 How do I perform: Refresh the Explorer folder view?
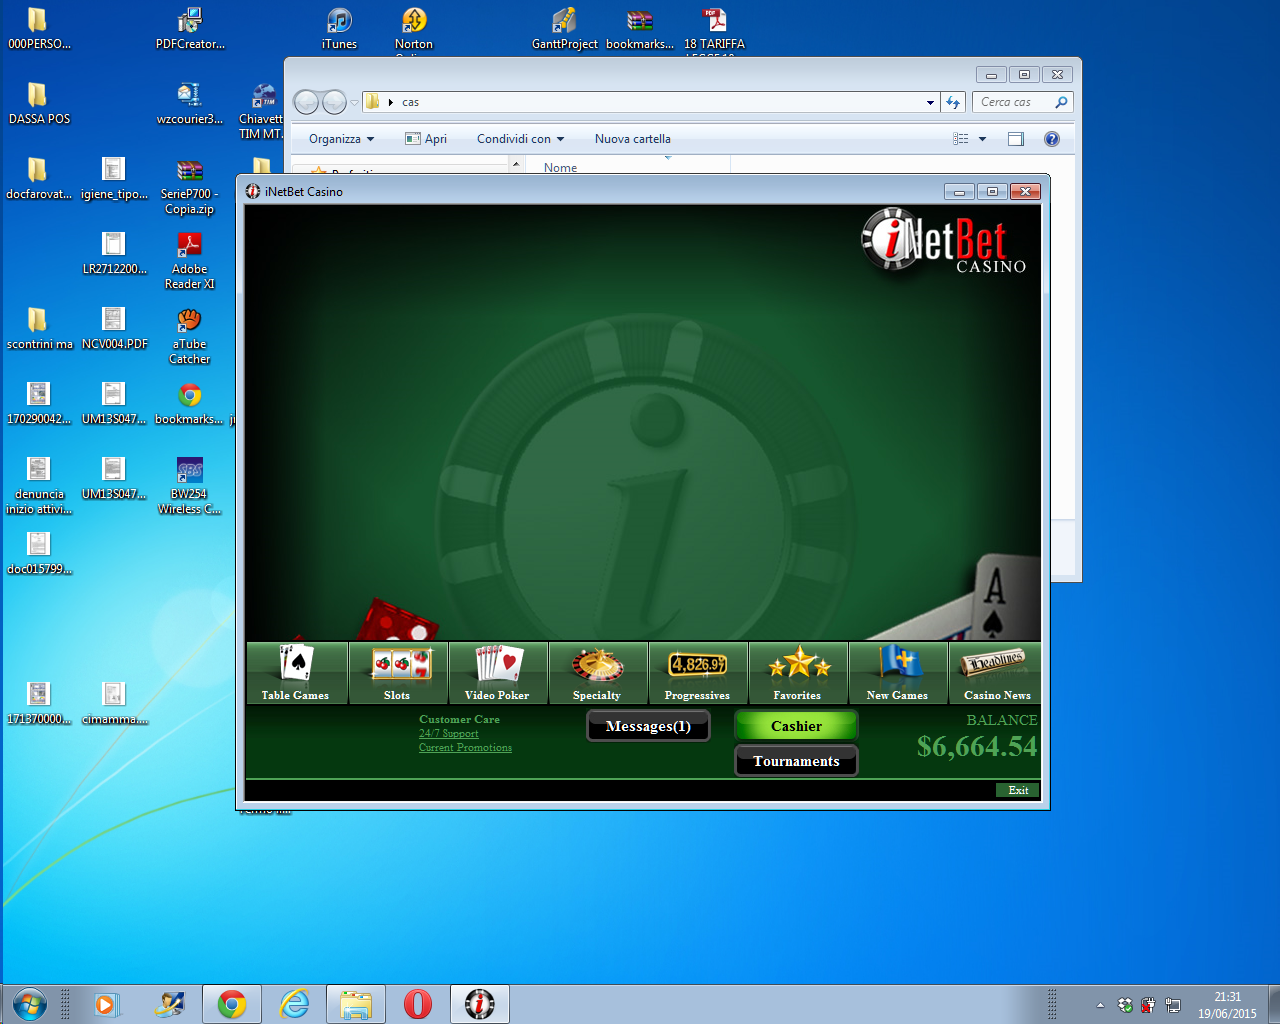click(x=953, y=102)
